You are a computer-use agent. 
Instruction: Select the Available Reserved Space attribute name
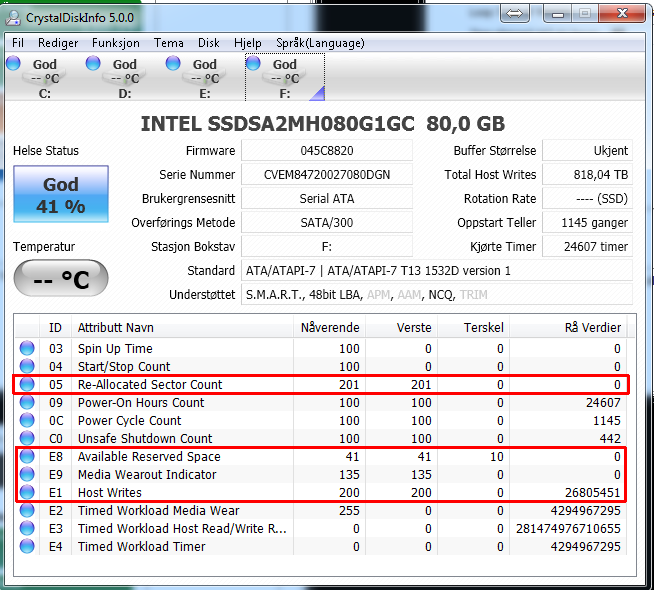(149, 457)
